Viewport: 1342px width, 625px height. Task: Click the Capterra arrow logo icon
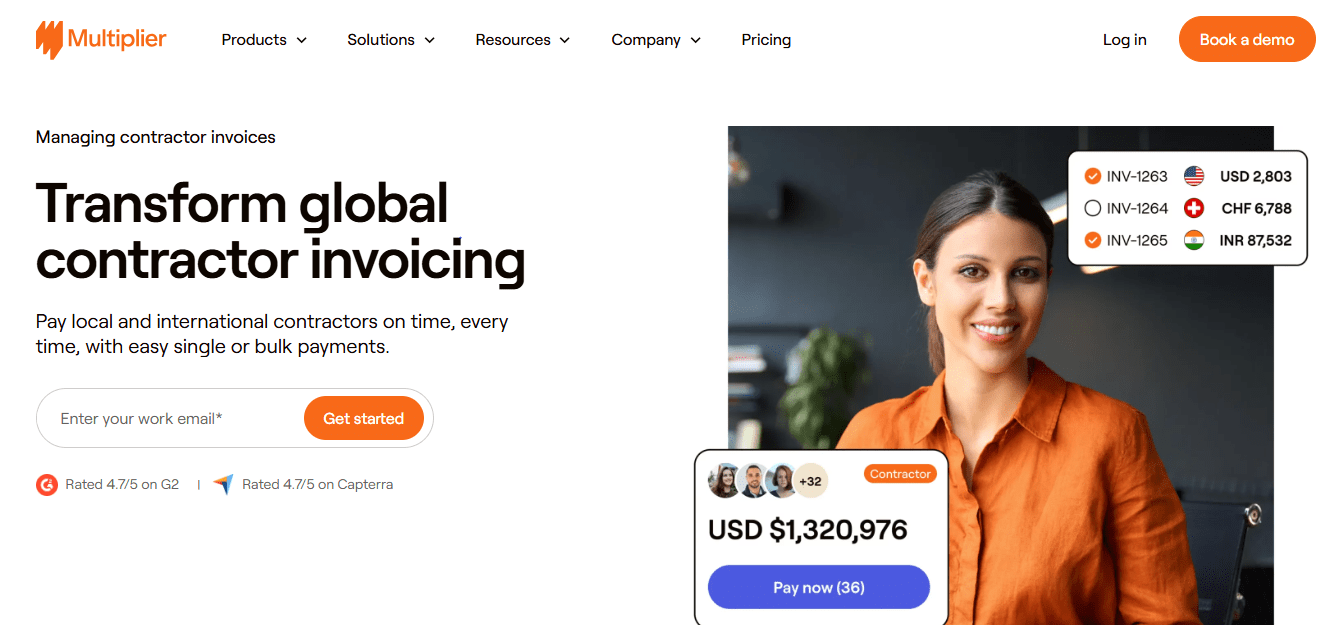(x=223, y=485)
